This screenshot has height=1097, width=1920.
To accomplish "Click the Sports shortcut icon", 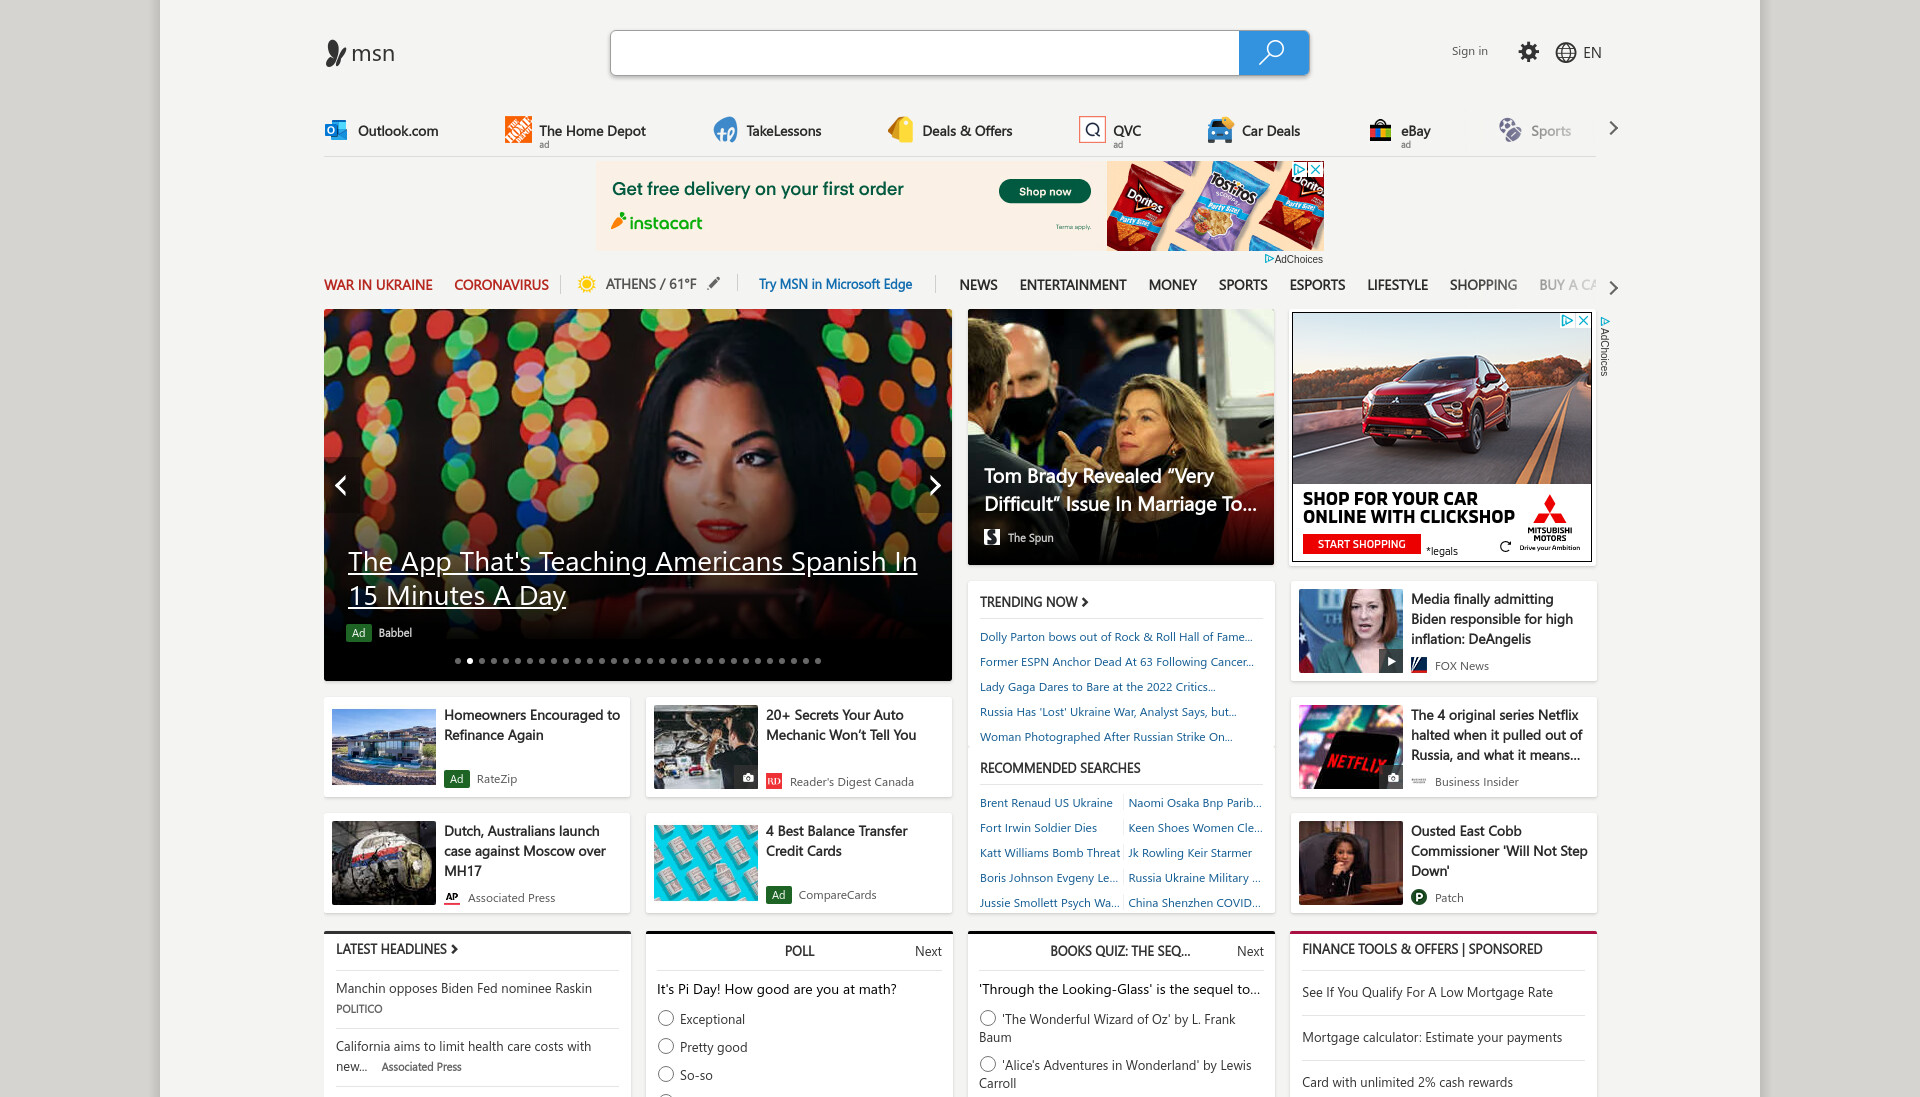I will pyautogui.click(x=1509, y=130).
